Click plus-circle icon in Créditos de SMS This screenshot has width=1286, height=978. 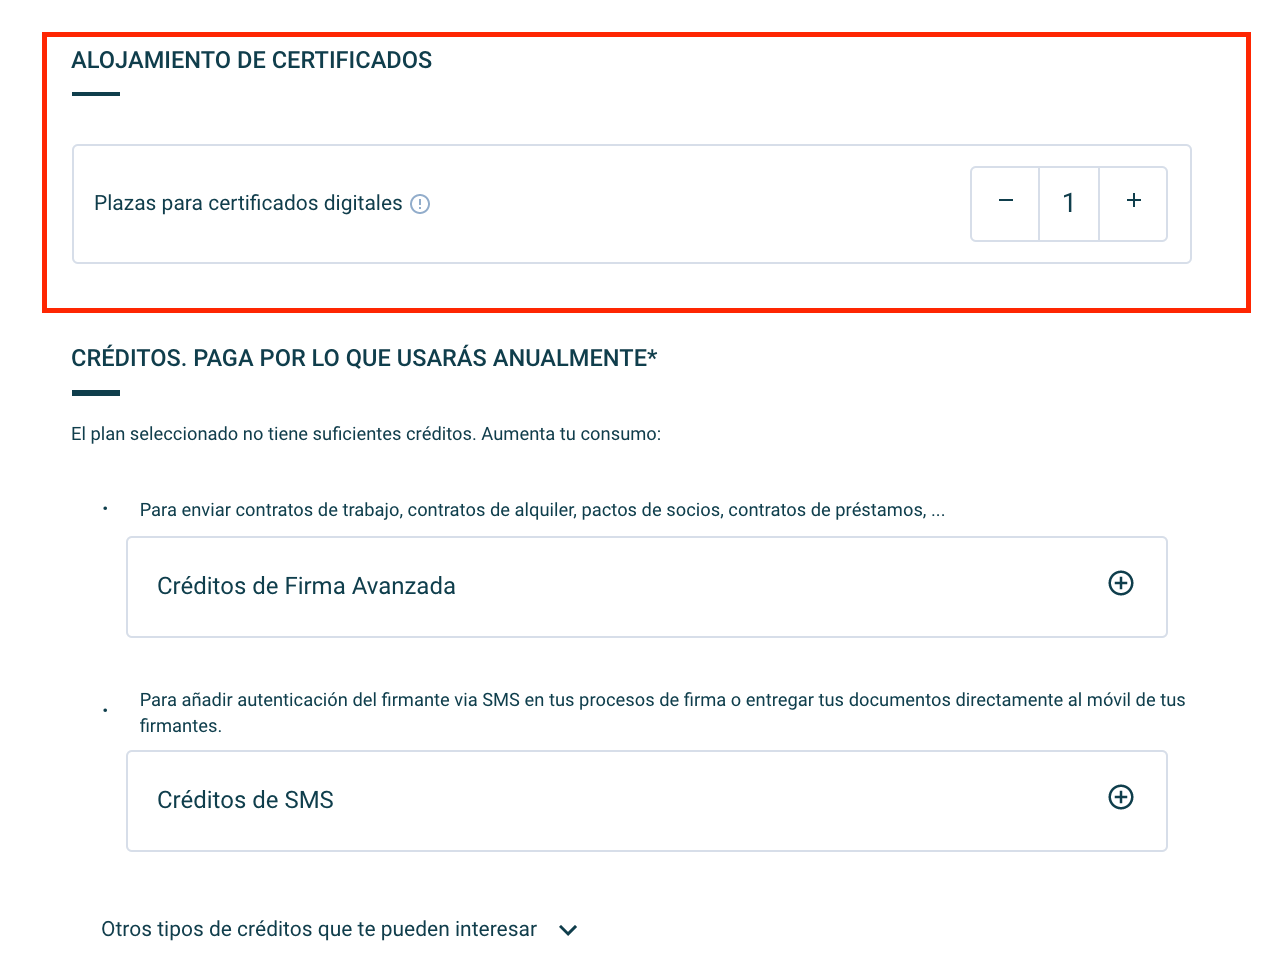click(1120, 798)
